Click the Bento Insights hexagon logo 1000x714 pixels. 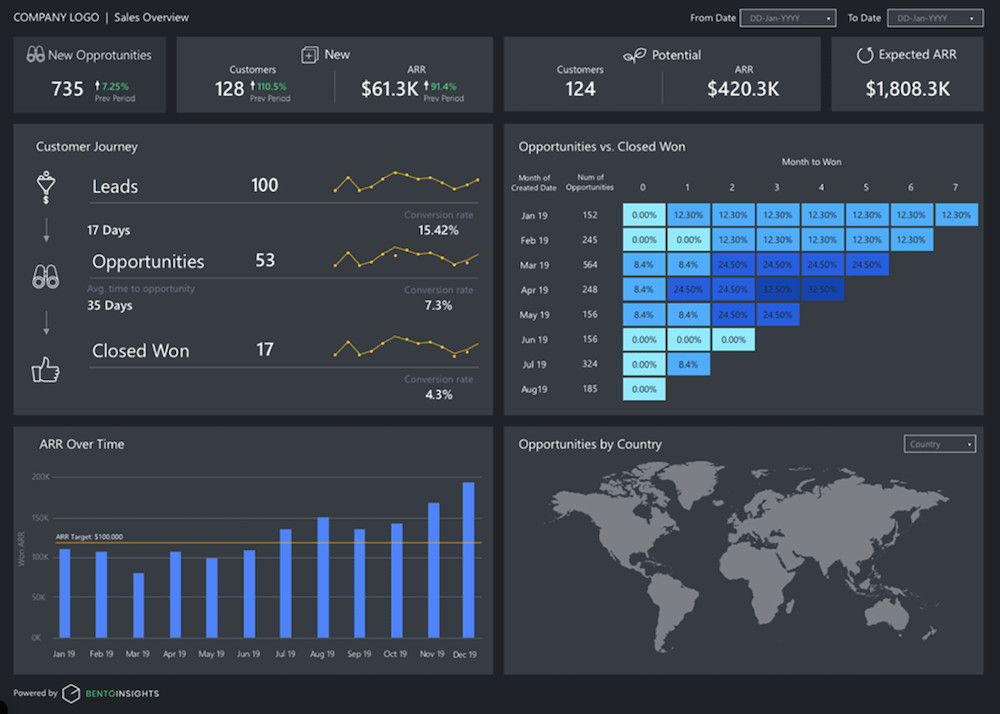click(71, 693)
